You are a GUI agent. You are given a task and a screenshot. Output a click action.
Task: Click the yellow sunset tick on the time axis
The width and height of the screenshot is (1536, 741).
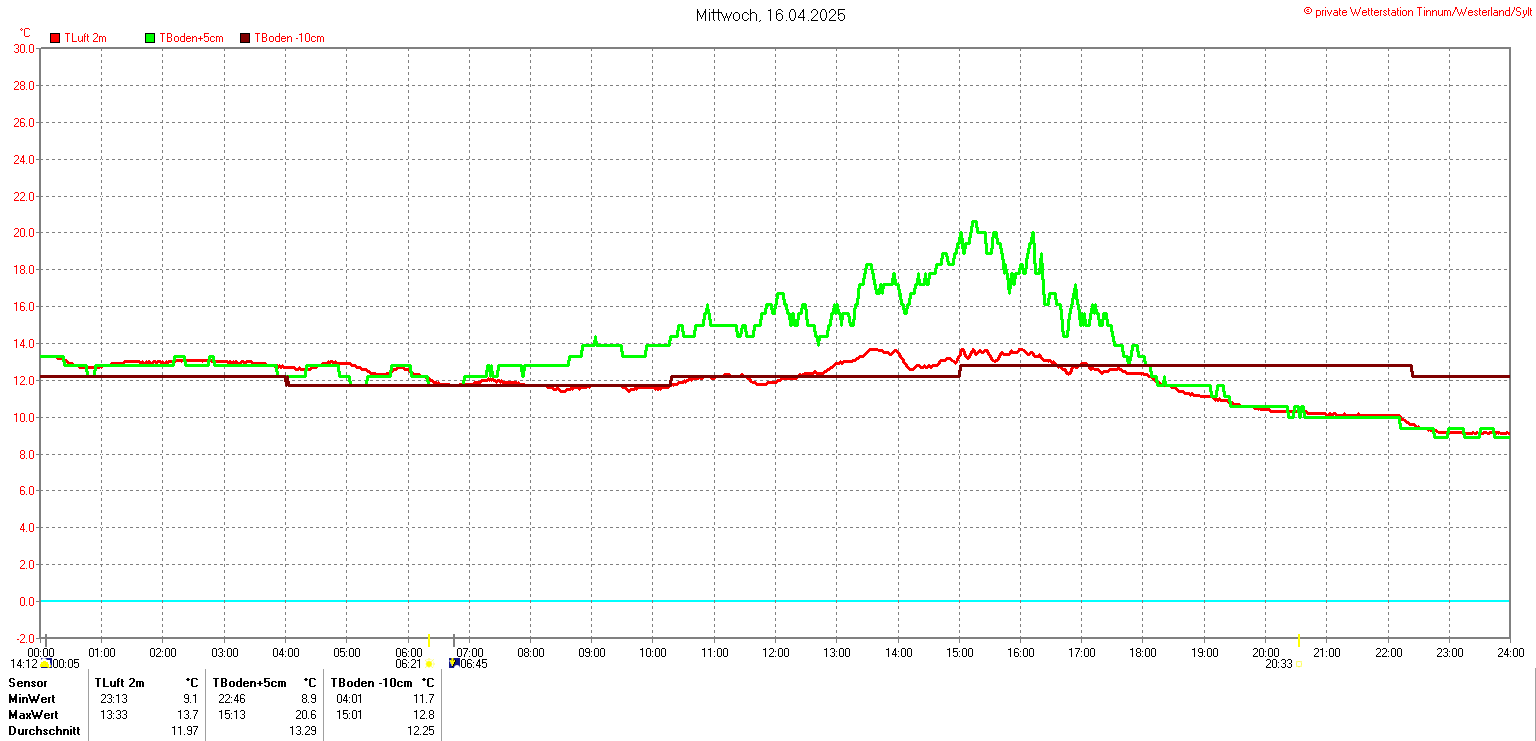[1298, 640]
